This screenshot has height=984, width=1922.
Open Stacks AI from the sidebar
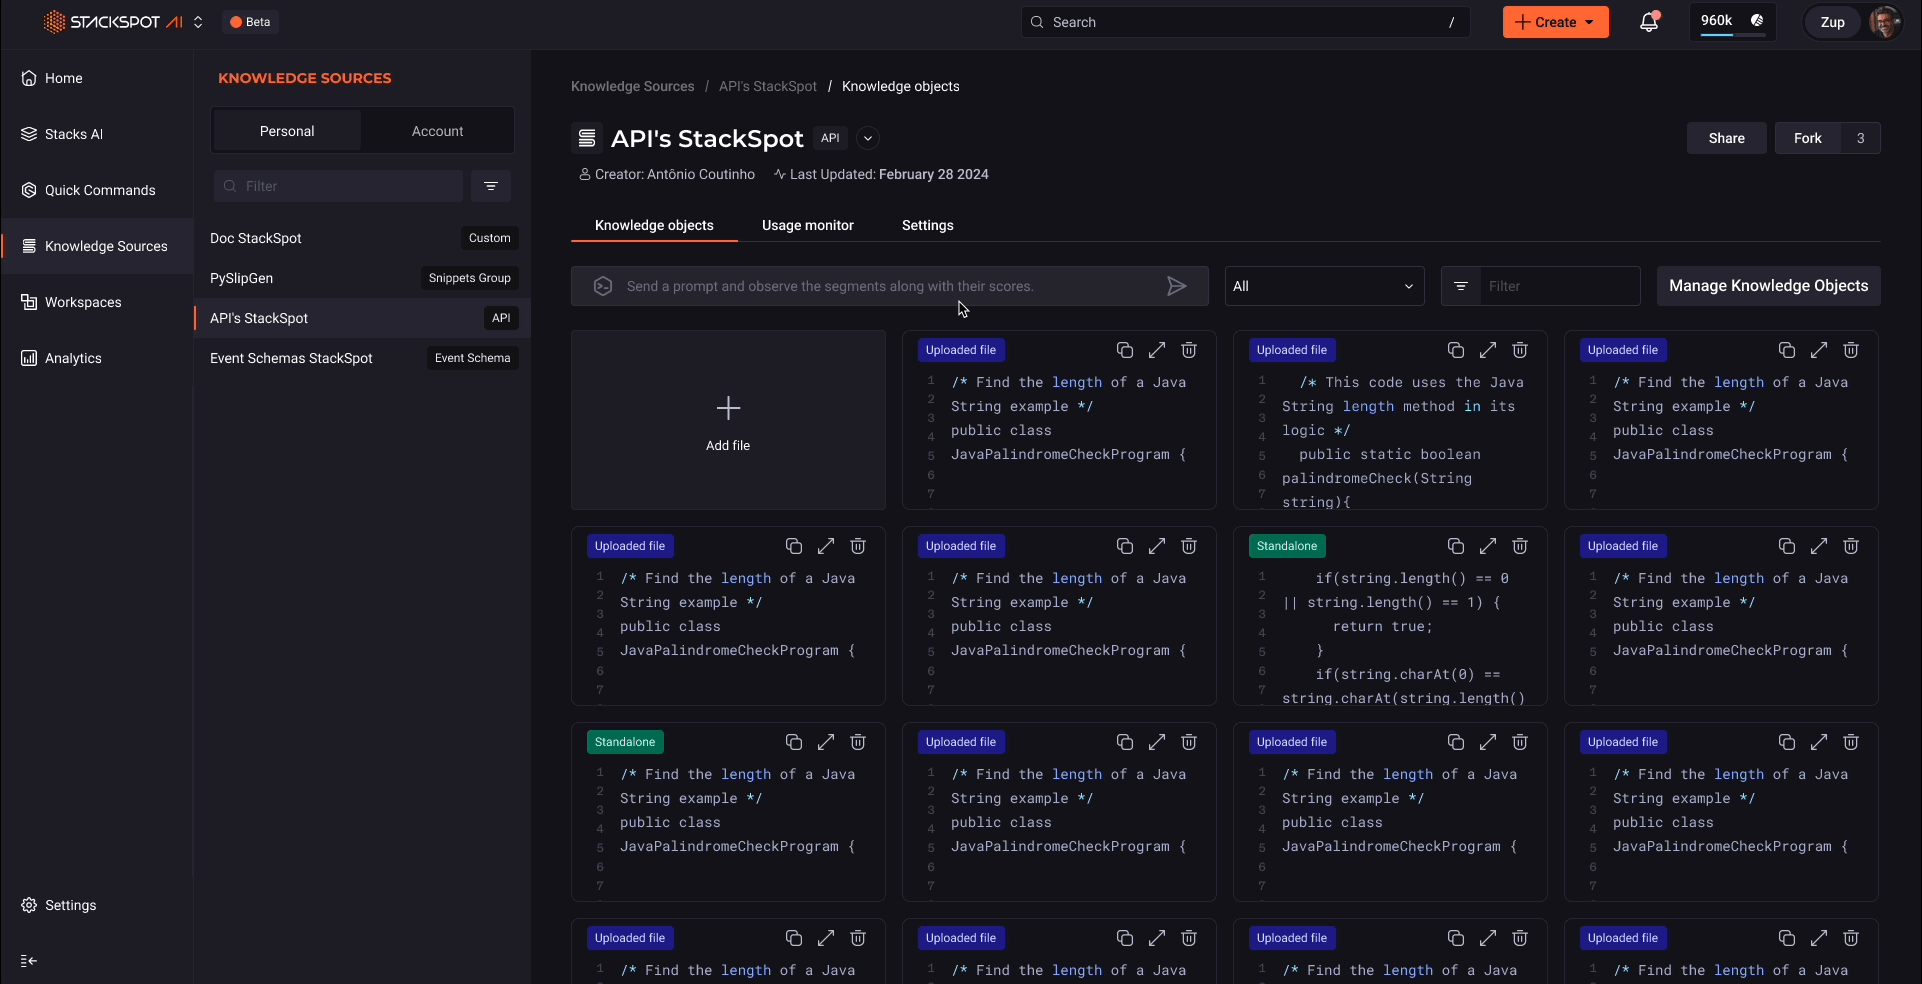pos(74,133)
